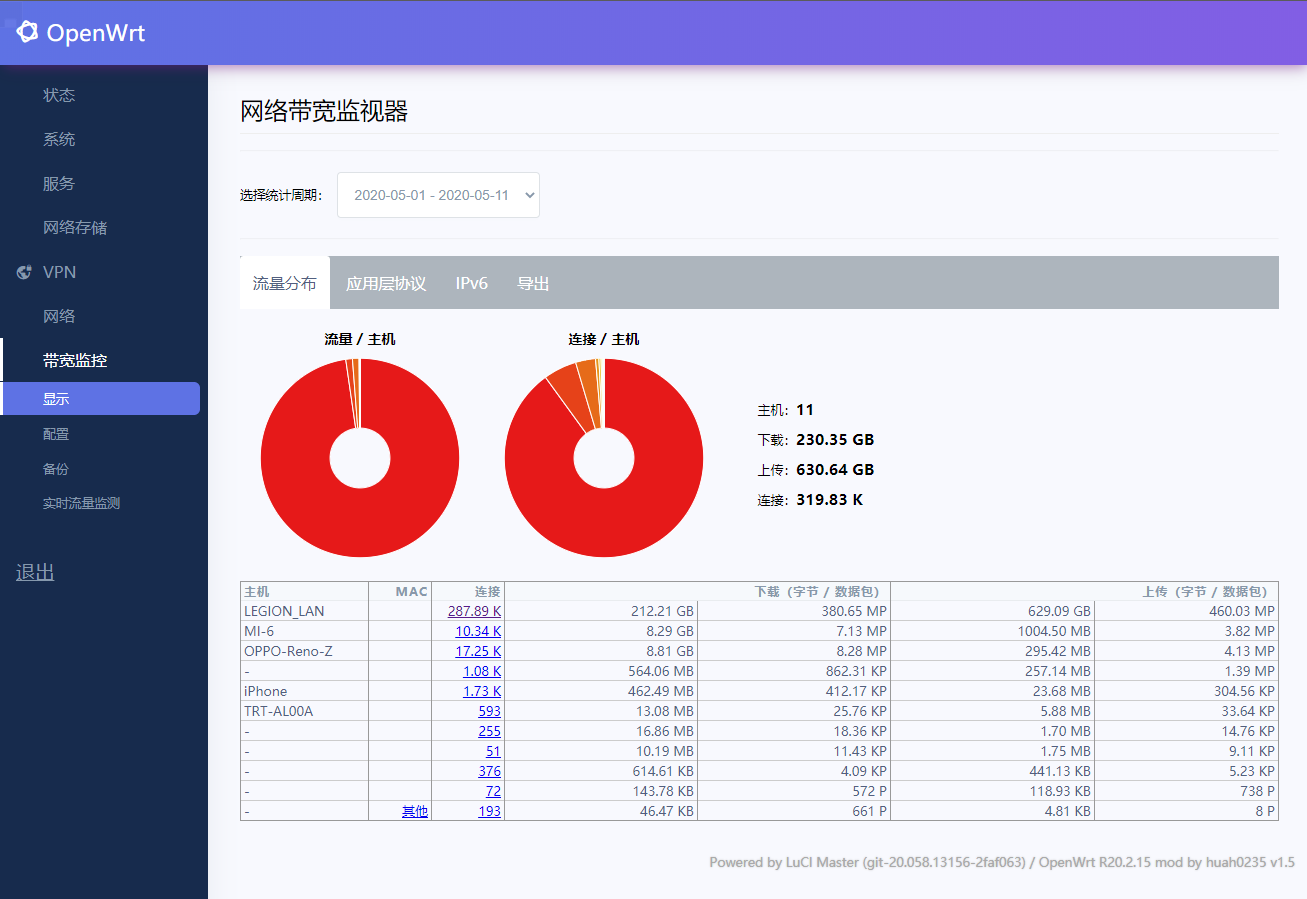1307x899 pixels.
Task: Click the 230.35 GB total download value
Action: pyautogui.click(x=835, y=440)
